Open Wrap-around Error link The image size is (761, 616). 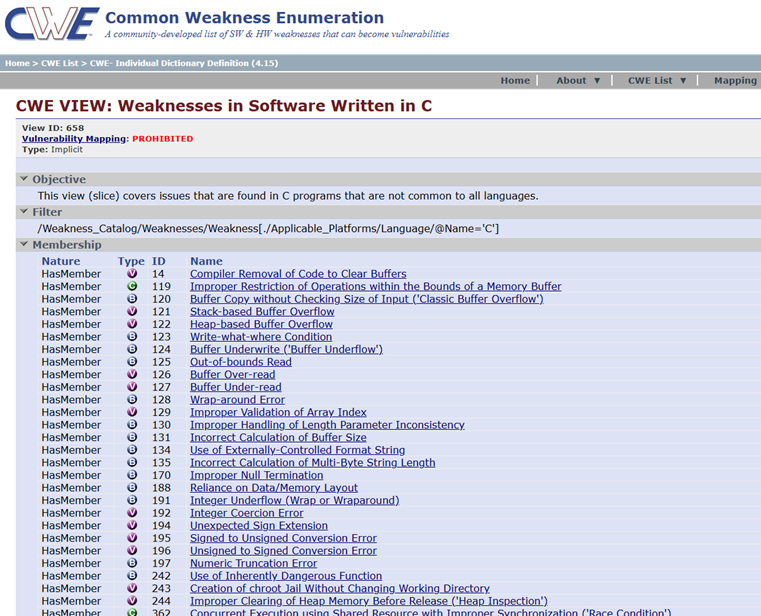[237, 400]
